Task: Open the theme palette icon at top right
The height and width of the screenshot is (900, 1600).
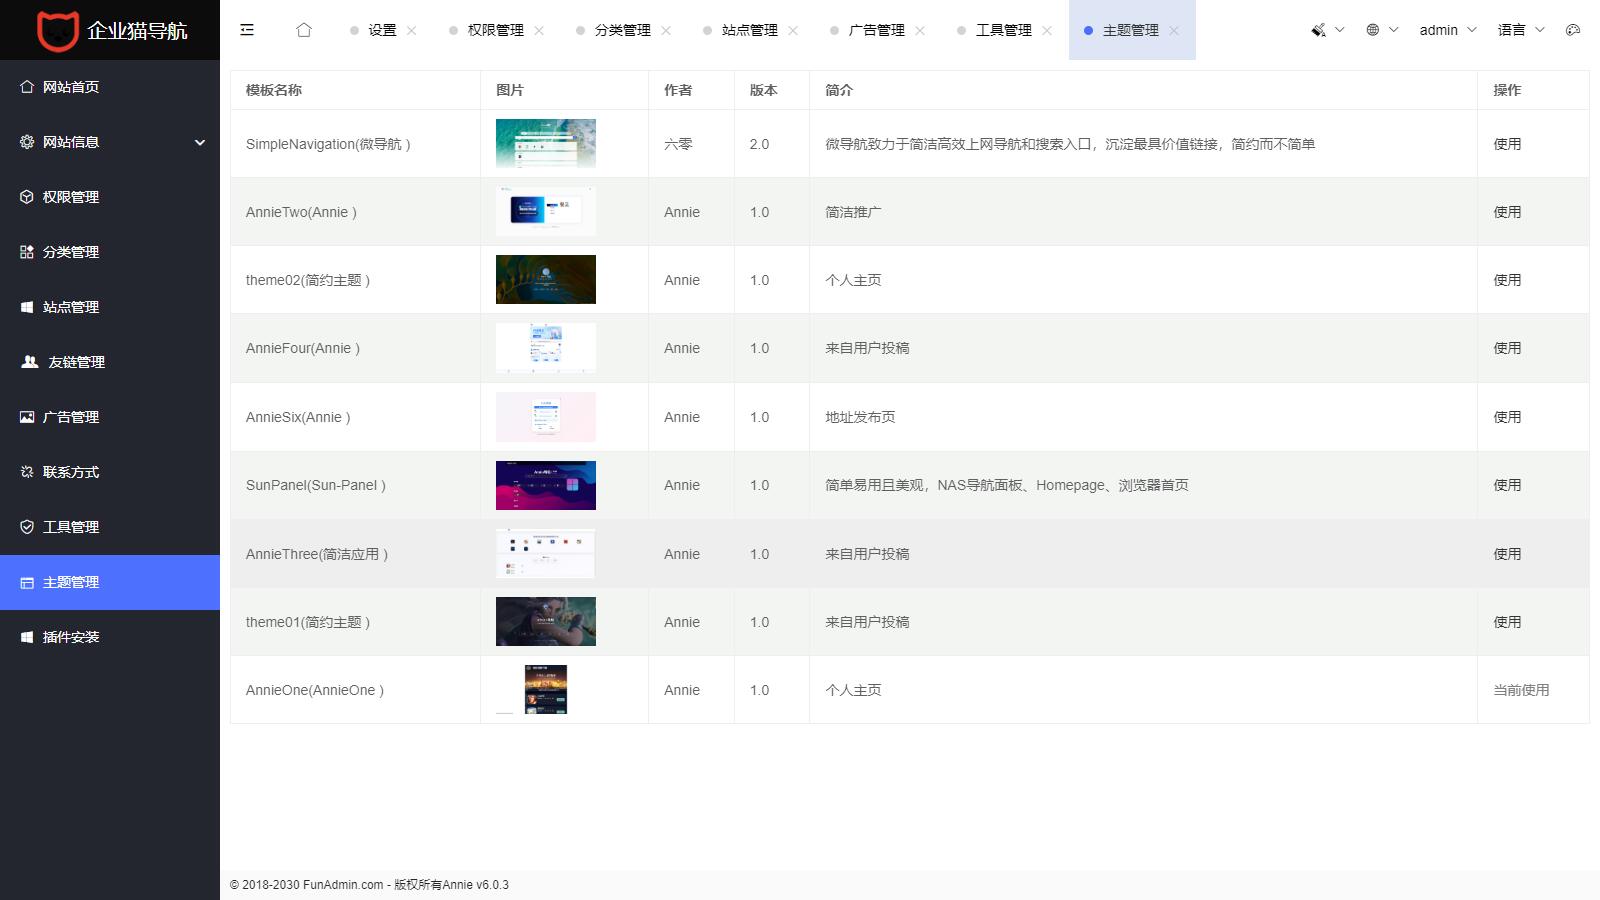Action: click(1573, 30)
